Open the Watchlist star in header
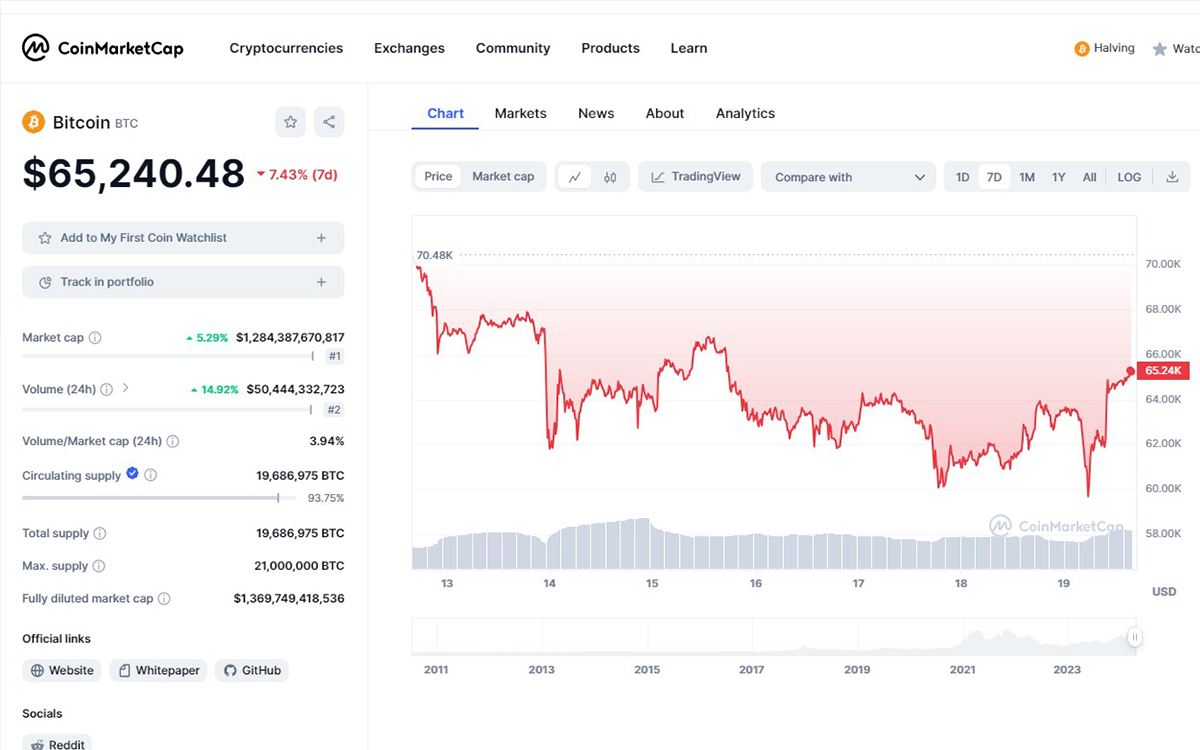The width and height of the screenshot is (1200, 750). (1160, 48)
